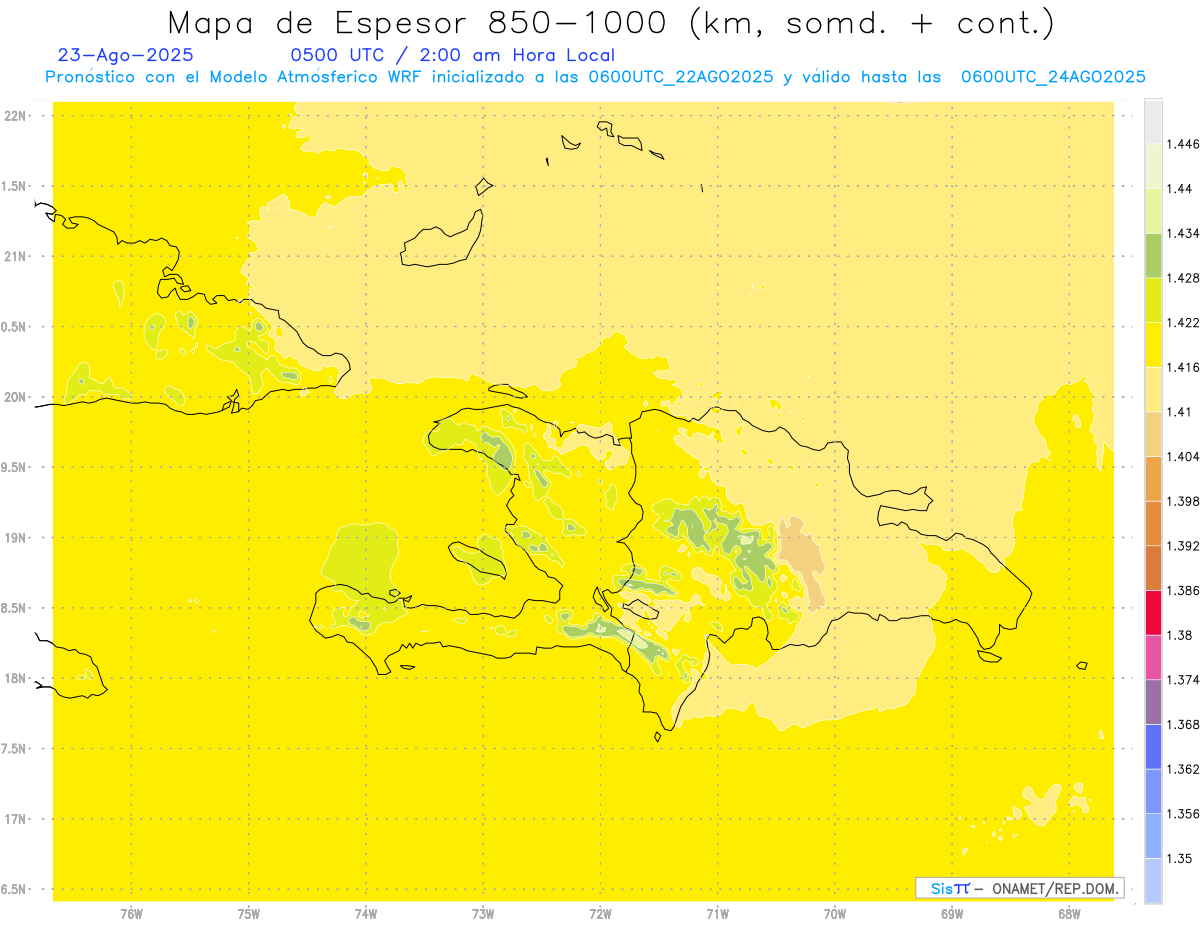
Task: Click the WRF model forecast description line
Action: point(595,77)
